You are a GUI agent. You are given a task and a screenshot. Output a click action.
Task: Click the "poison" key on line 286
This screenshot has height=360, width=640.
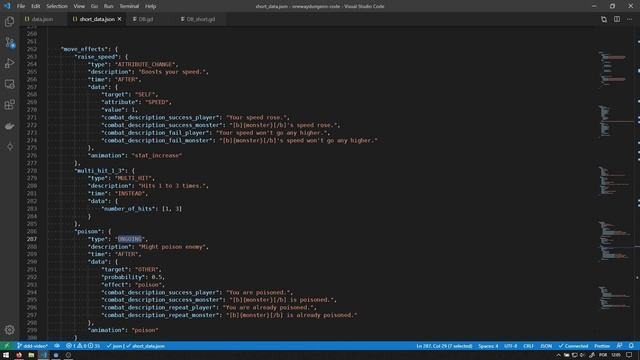pyautogui.click(x=88, y=231)
